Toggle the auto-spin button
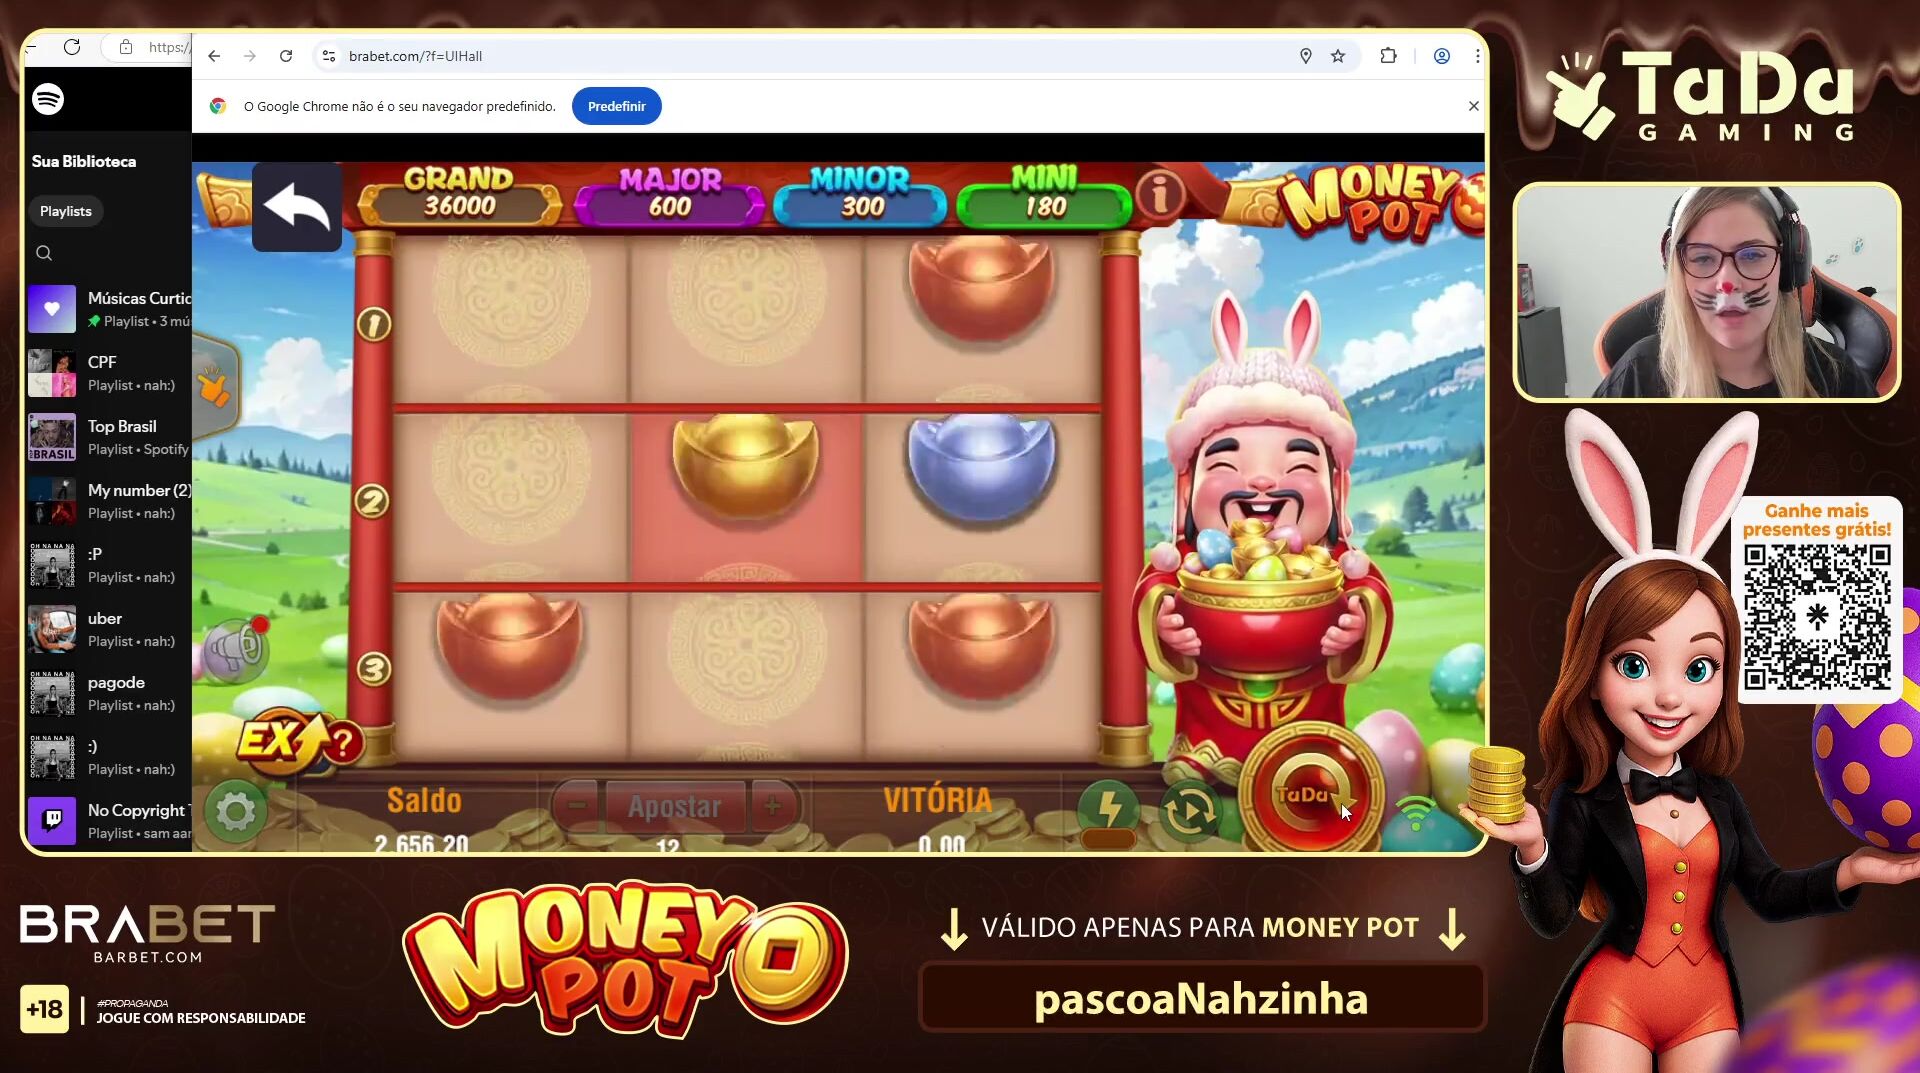 click(1189, 811)
